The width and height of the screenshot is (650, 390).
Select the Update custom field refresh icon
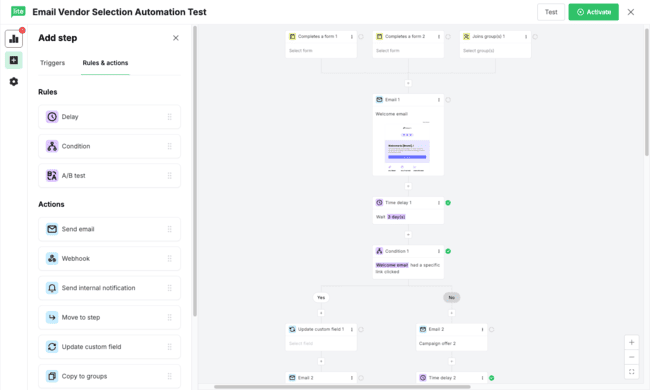click(52, 347)
